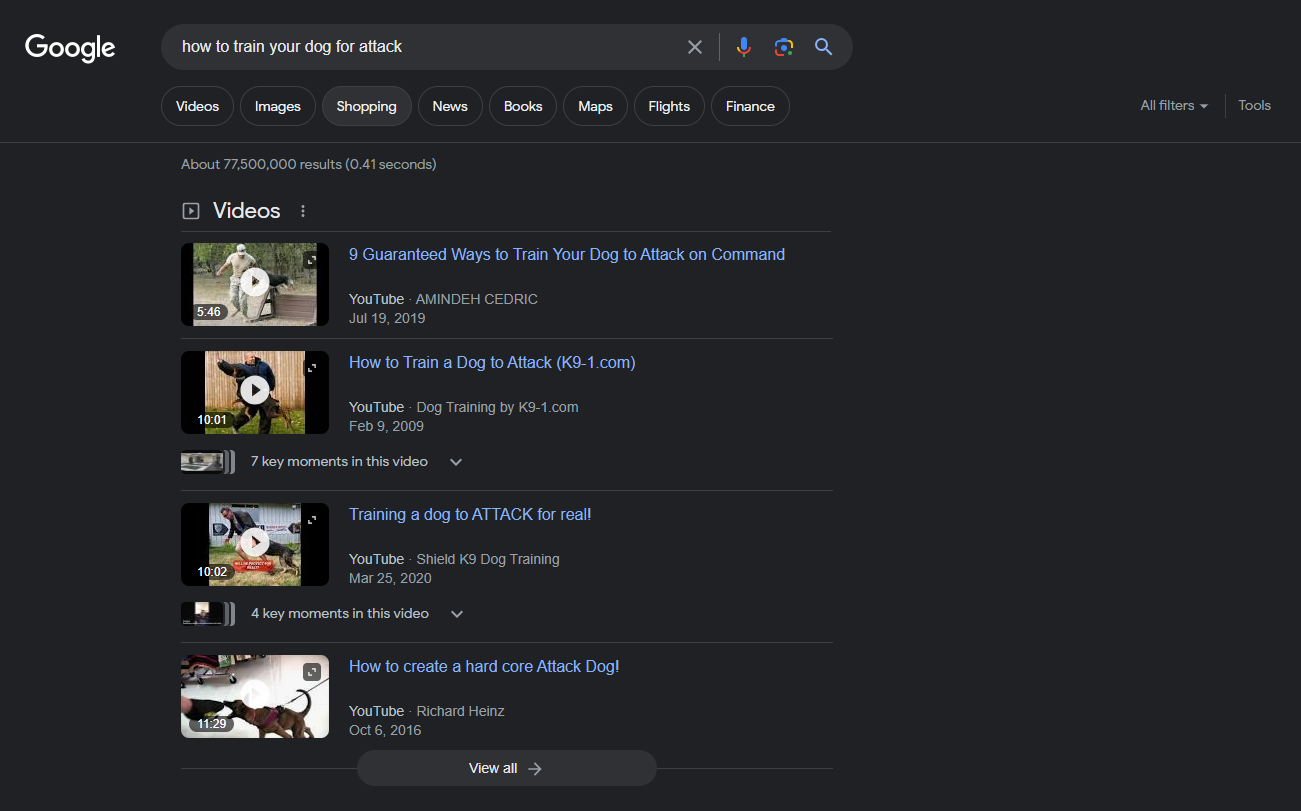Click the magnifying glass search icon
Viewport: 1301px width, 811px height.
pyautogui.click(x=823, y=47)
